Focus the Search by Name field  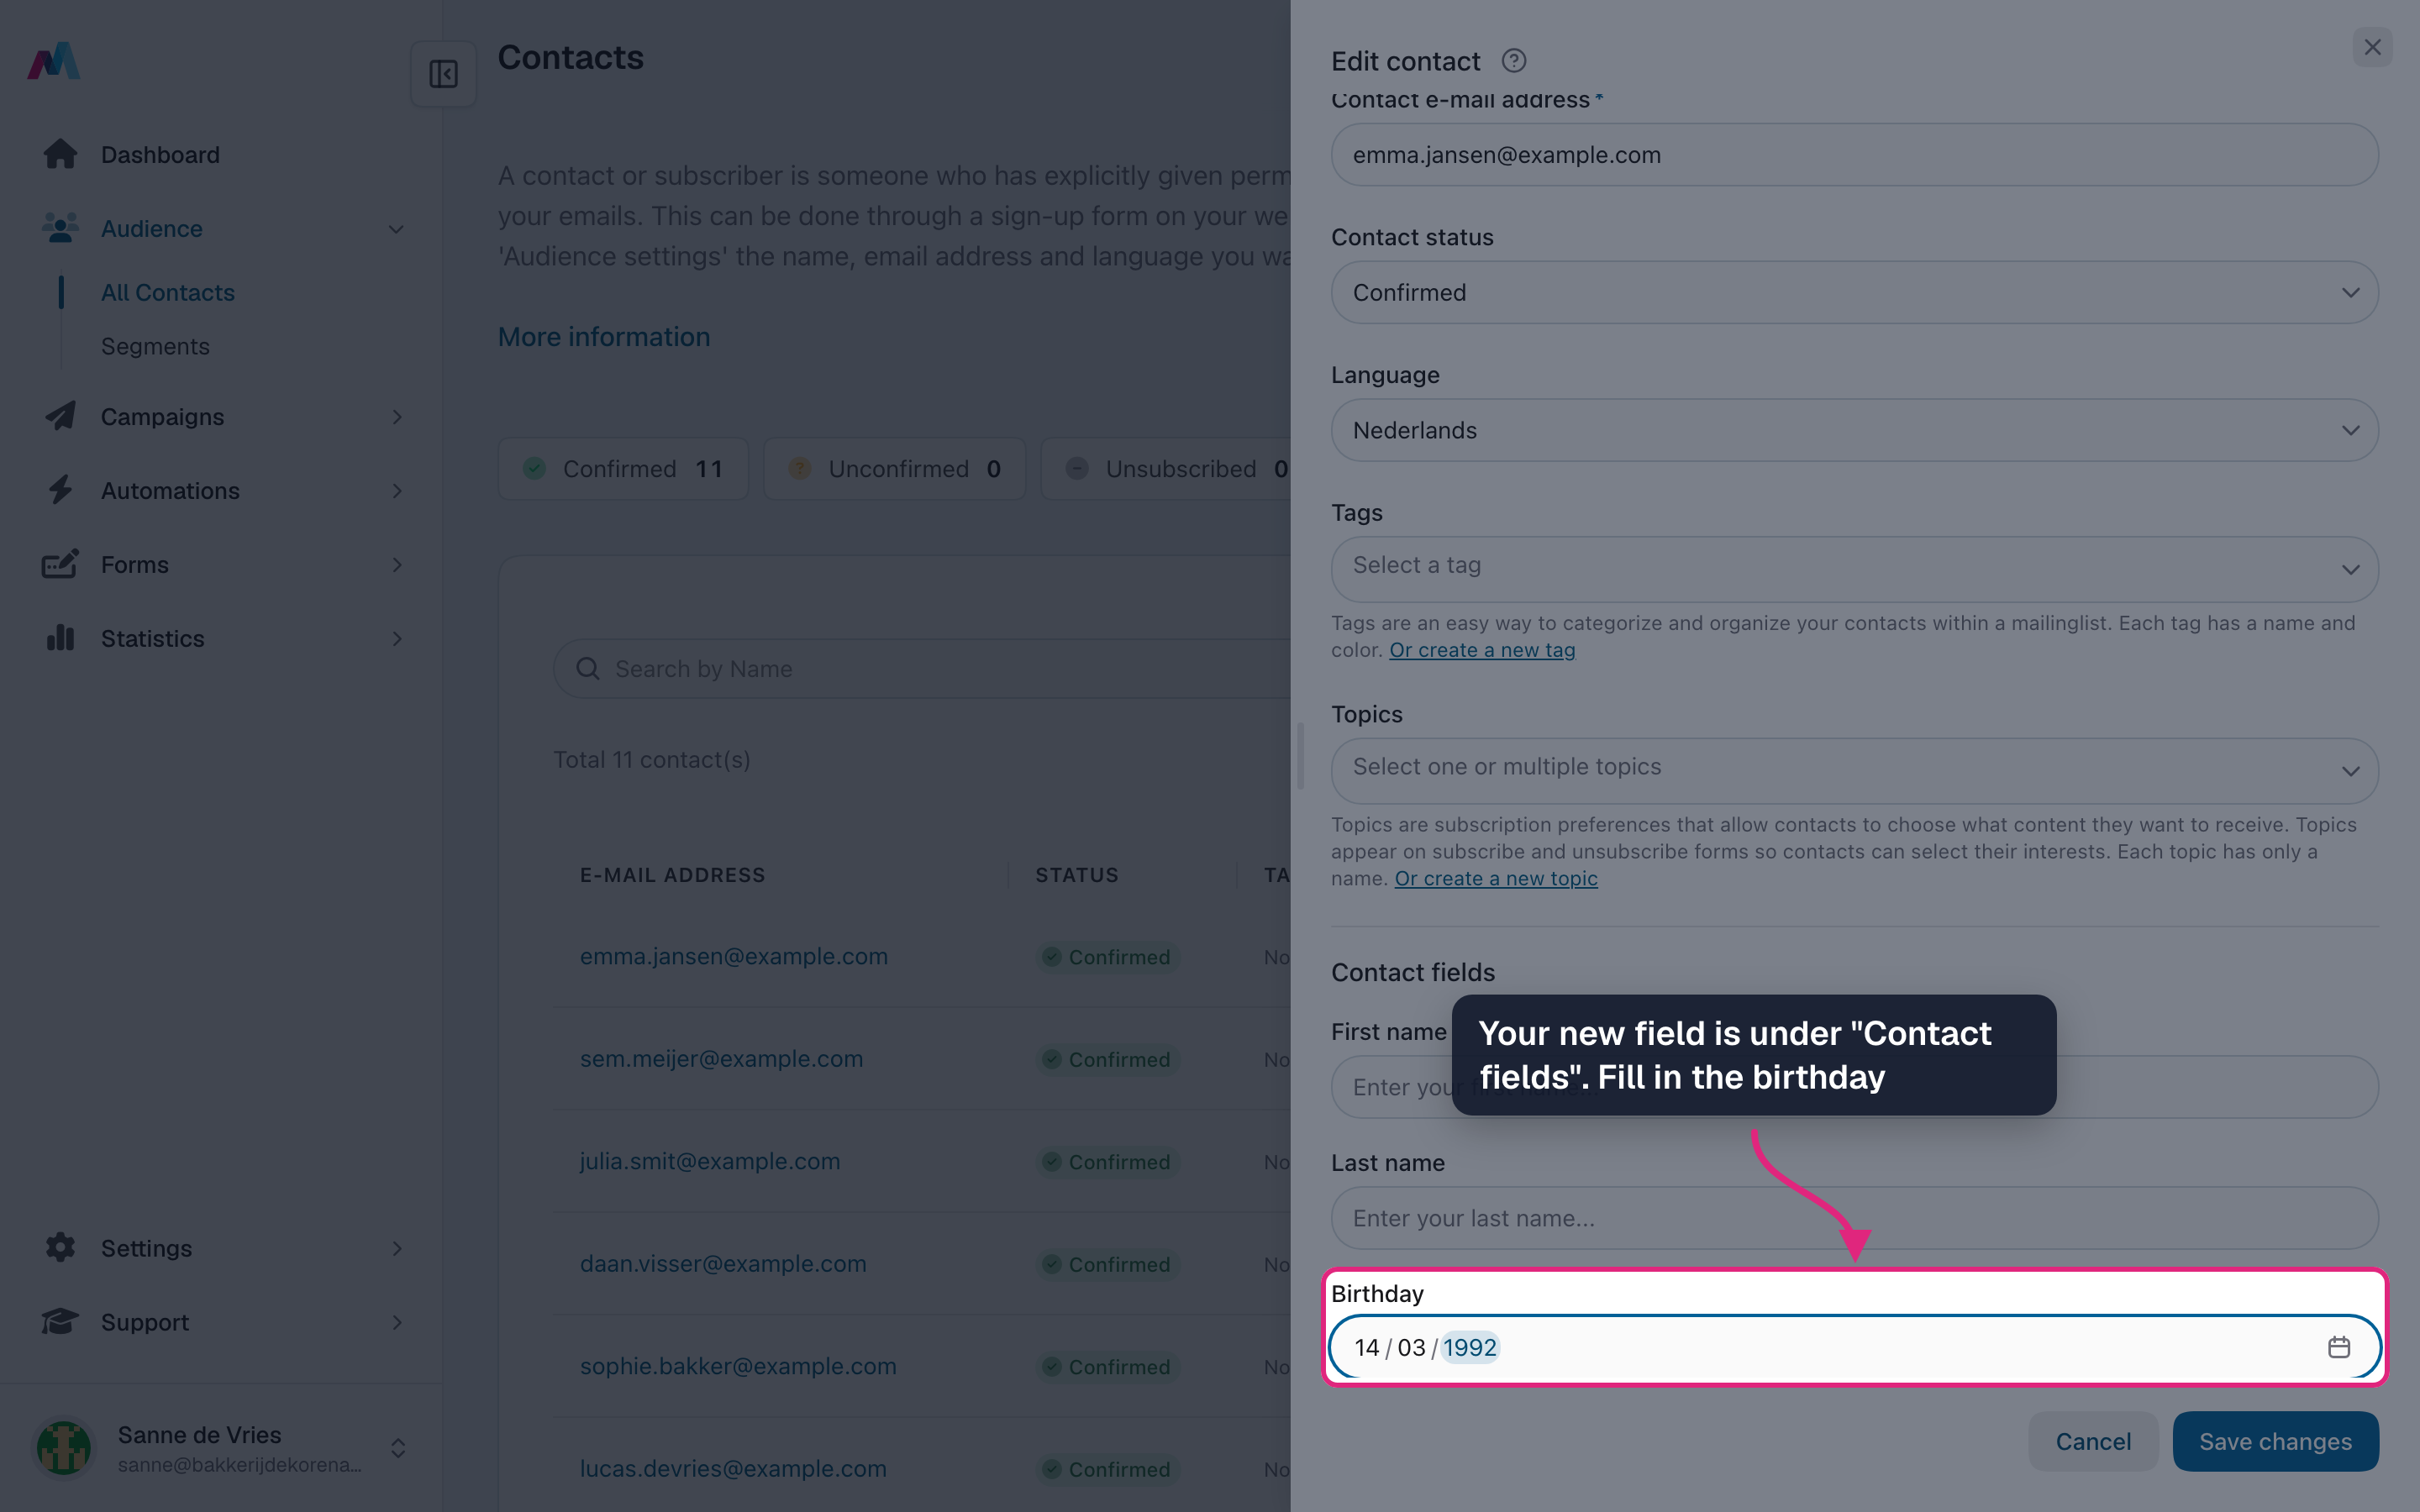coord(920,668)
